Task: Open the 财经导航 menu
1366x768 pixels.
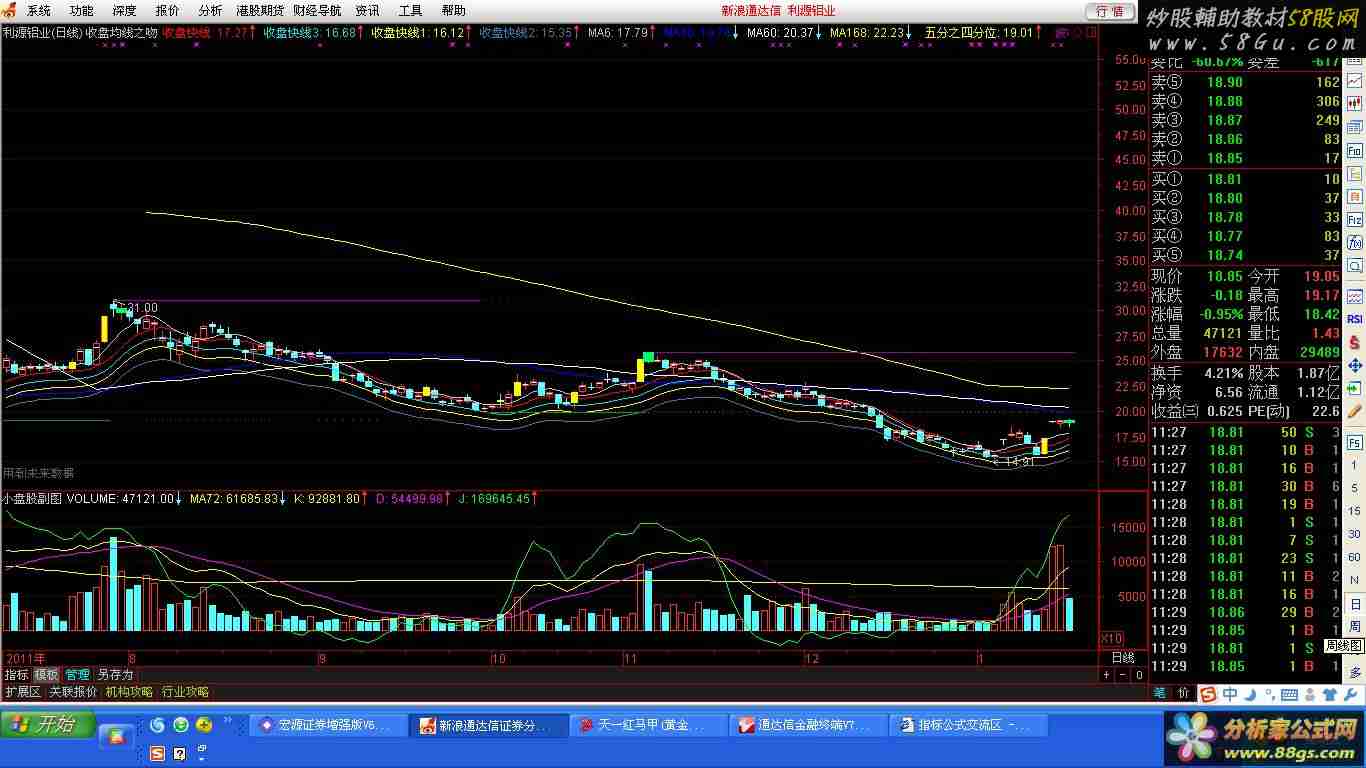Action: 317,10
